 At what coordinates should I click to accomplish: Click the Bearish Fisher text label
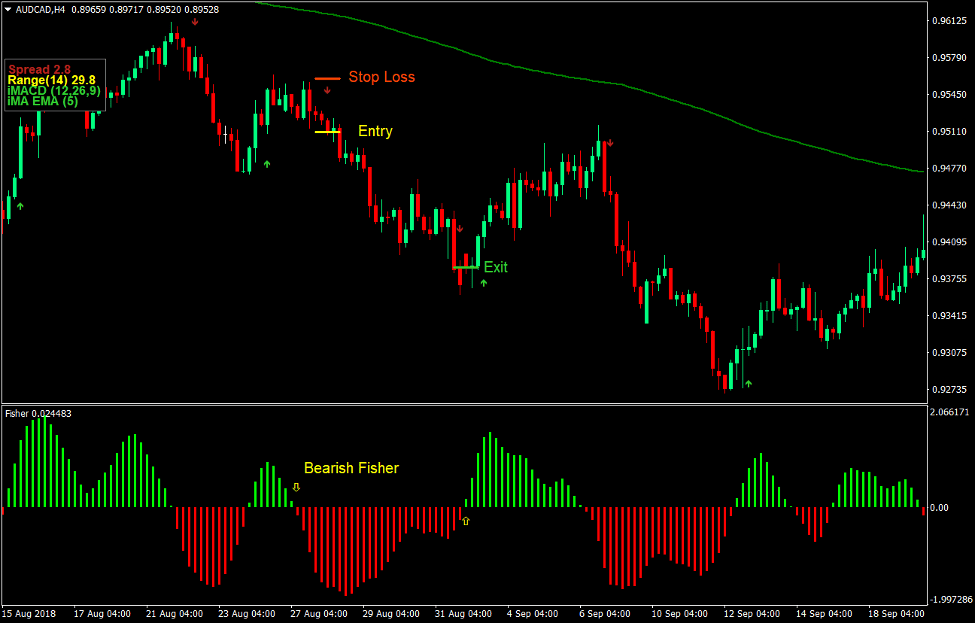click(x=352, y=468)
